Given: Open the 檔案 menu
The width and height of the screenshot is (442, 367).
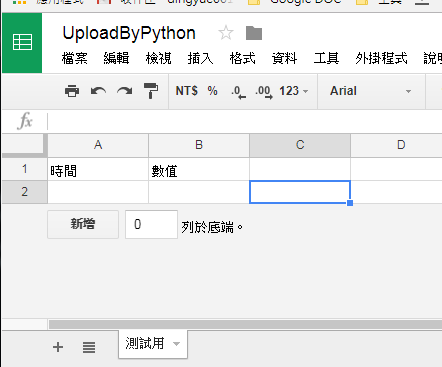Looking at the screenshot, I should tap(75, 58).
